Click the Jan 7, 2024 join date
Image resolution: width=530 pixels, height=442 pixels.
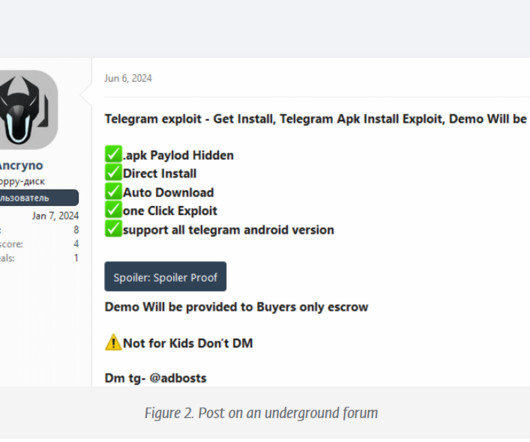click(55, 216)
